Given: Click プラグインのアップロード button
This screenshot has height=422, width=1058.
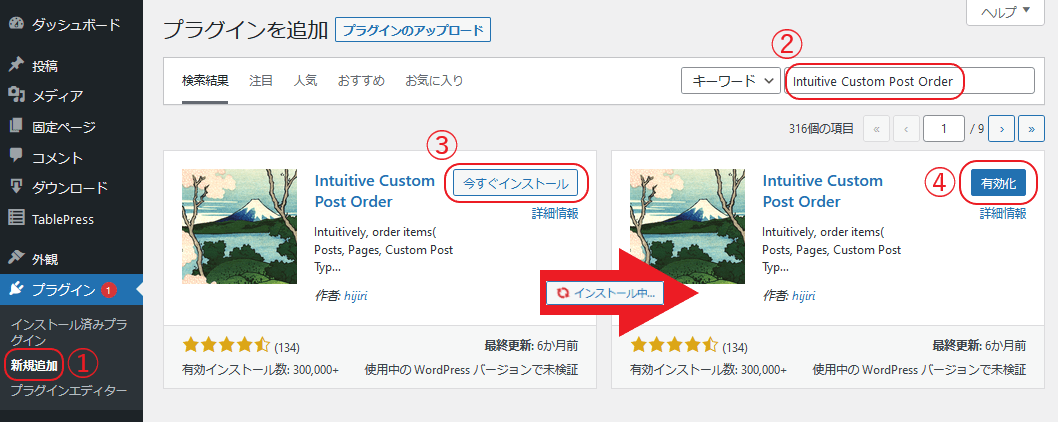Looking at the screenshot, I should 413,31.
